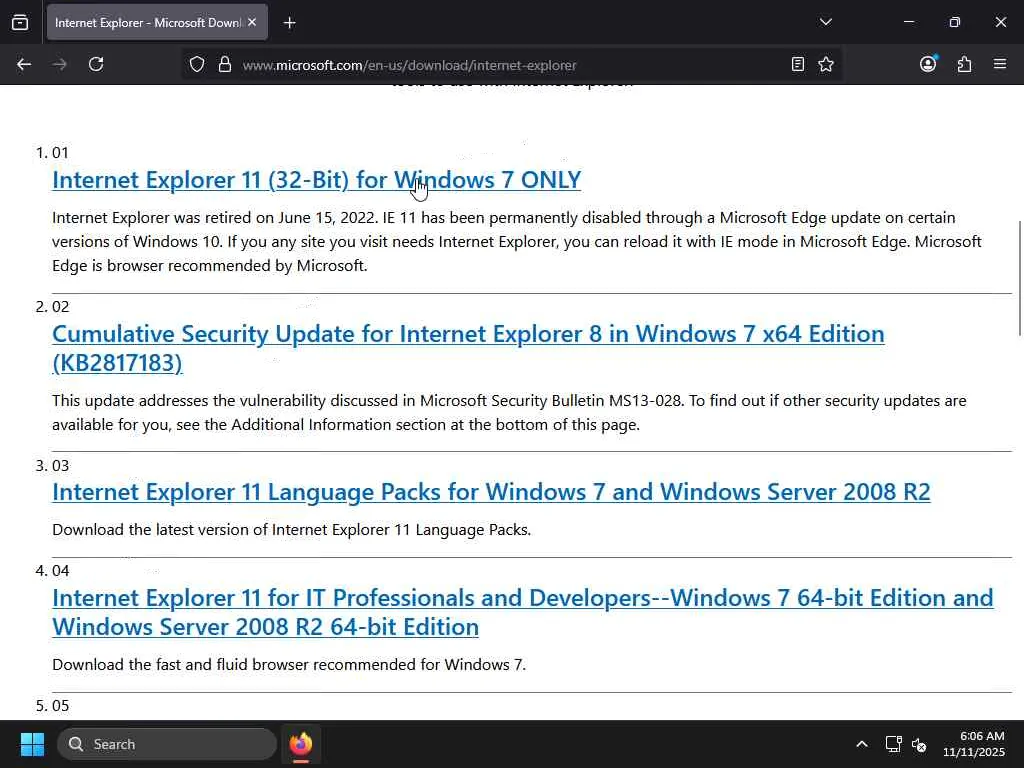The image size is (1024, 768).
Task: Open the Firefox account icon
Action: 928,64
